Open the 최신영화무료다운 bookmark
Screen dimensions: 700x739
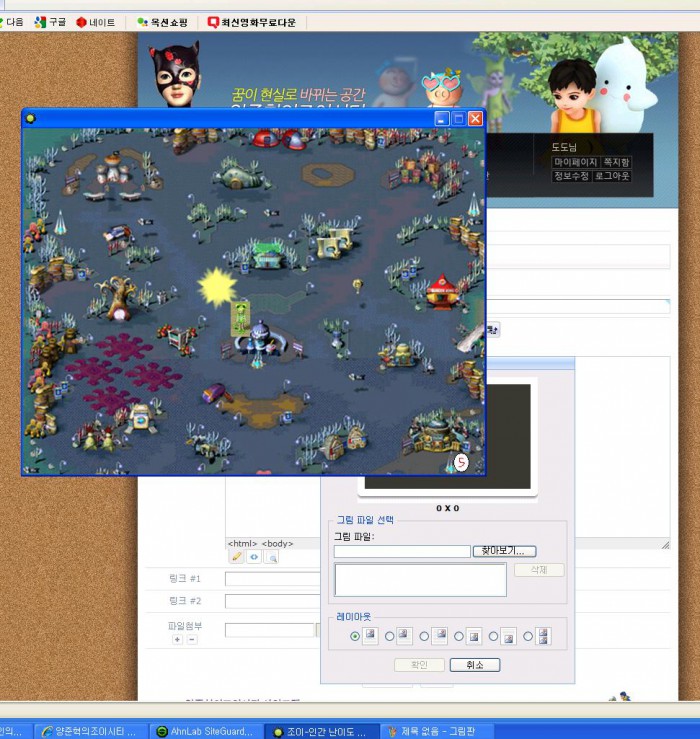[x=251, y=22]
